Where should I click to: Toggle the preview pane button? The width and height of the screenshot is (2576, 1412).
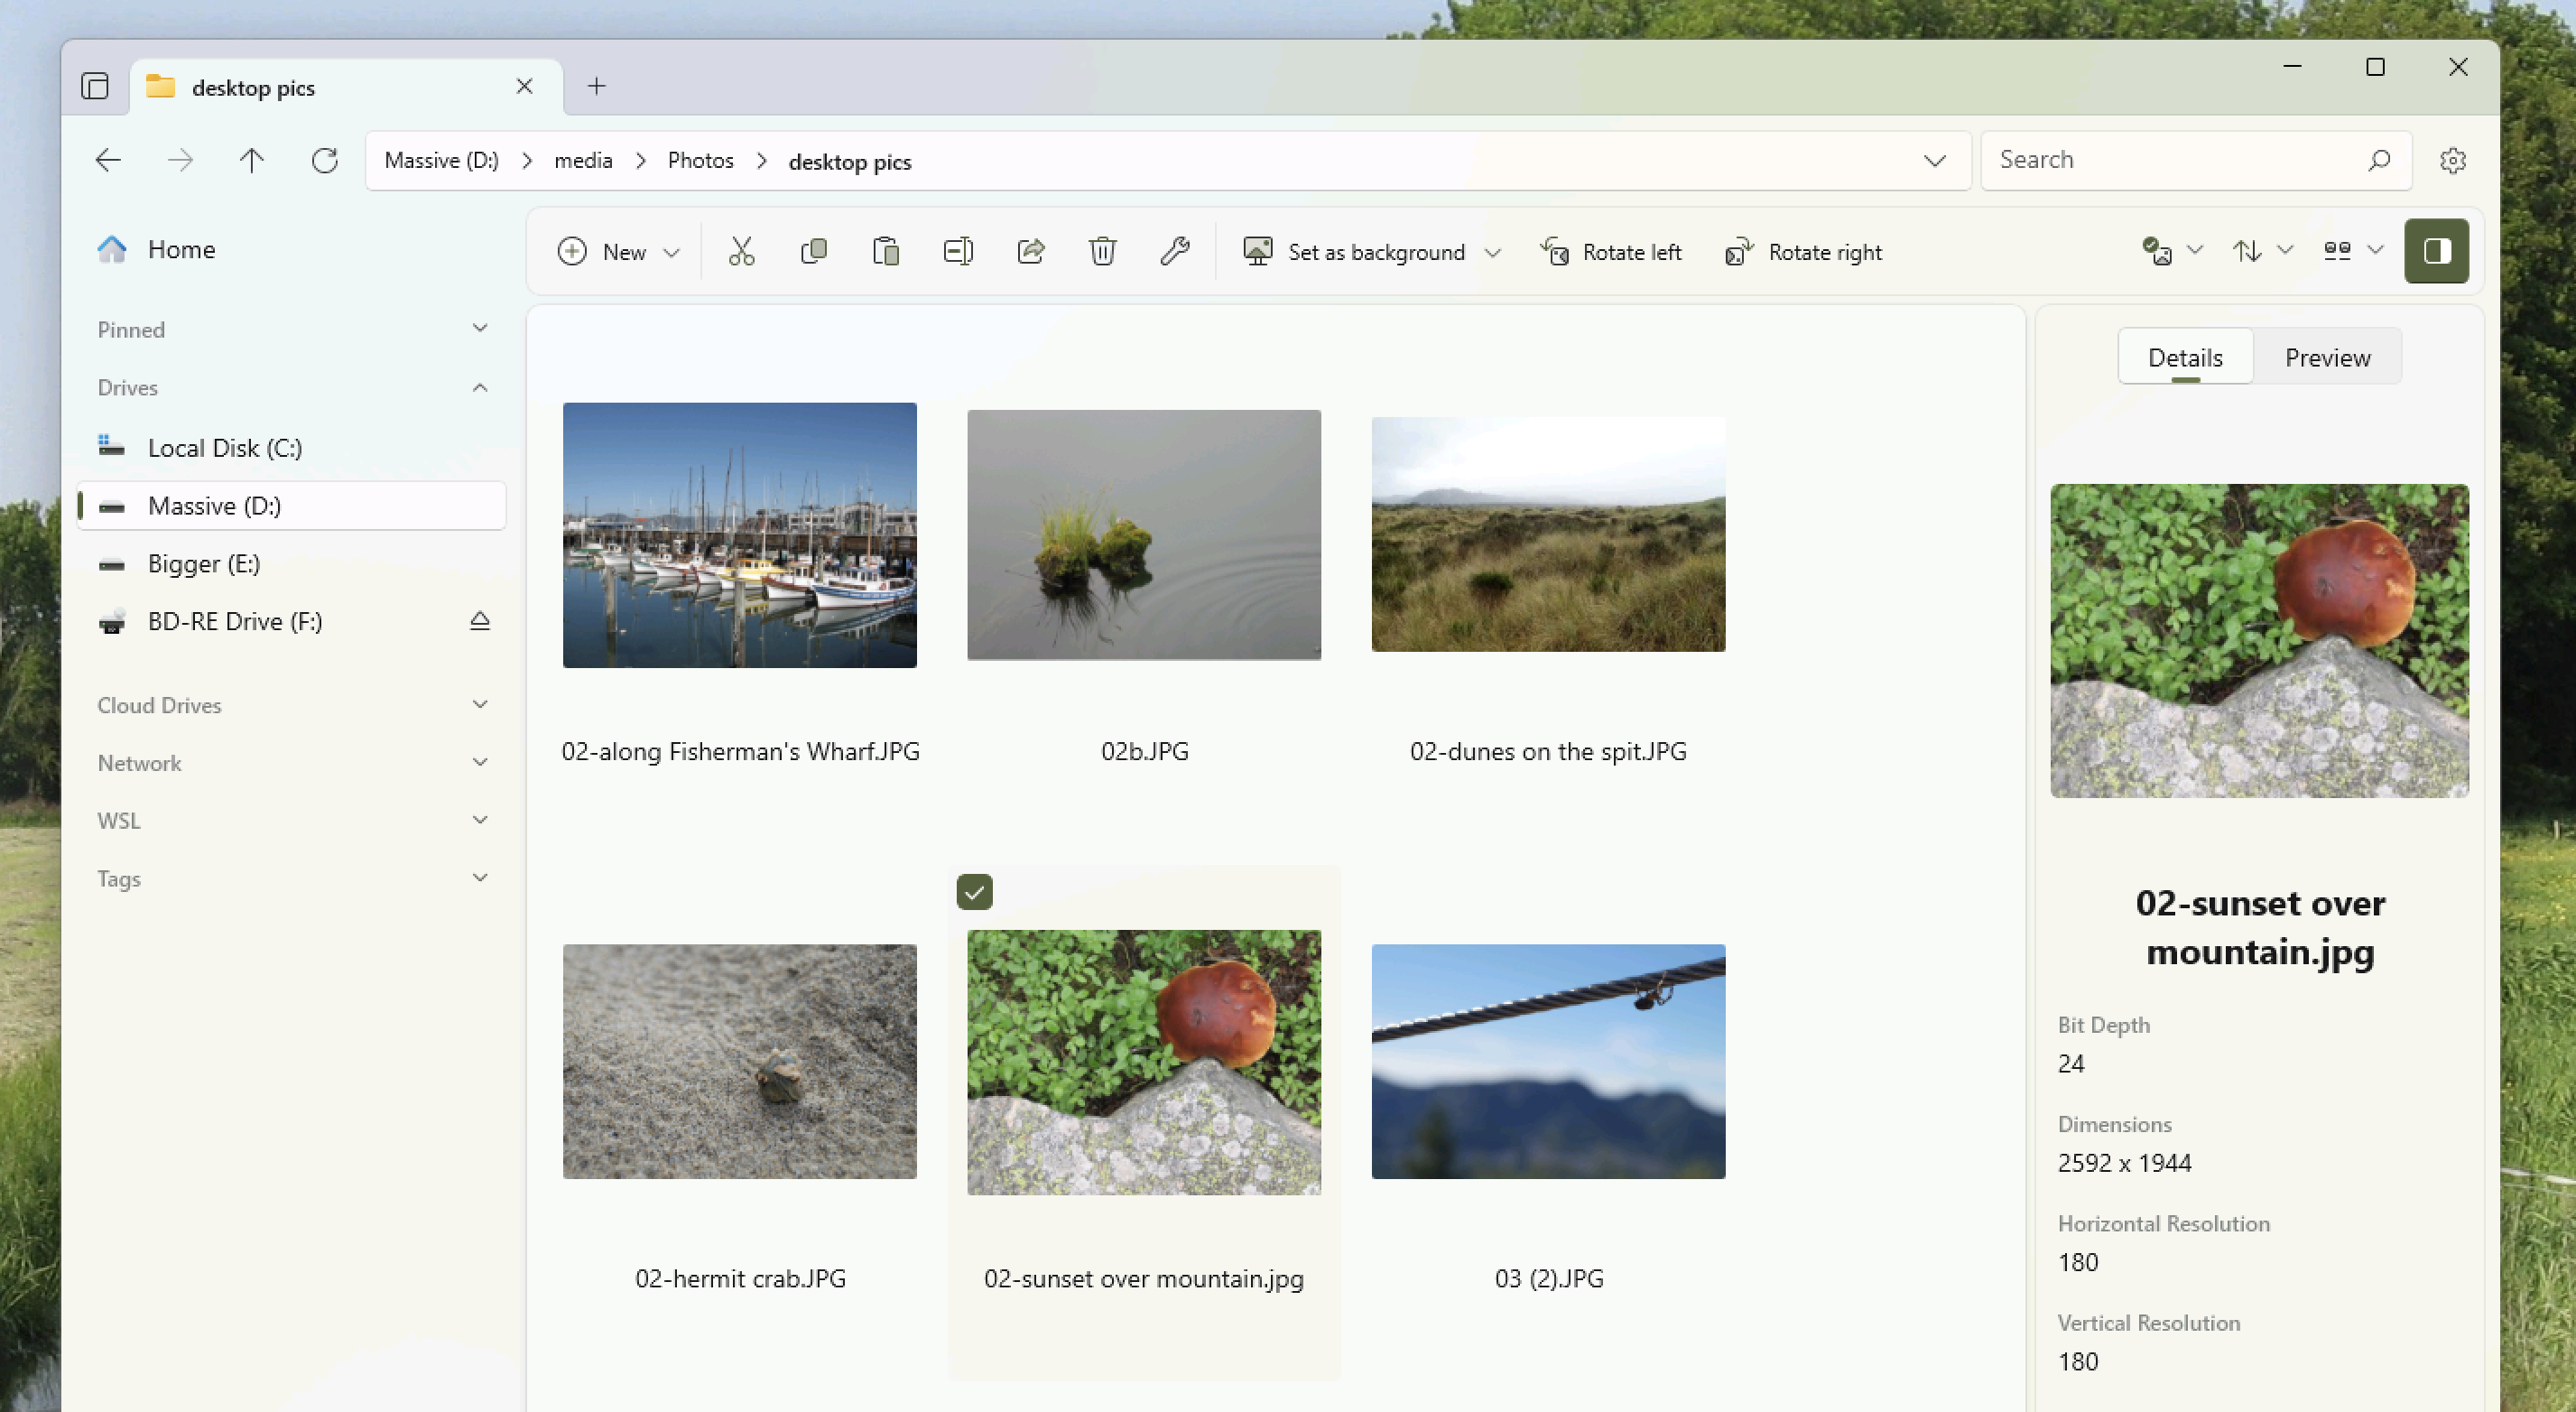[2436, 251]
